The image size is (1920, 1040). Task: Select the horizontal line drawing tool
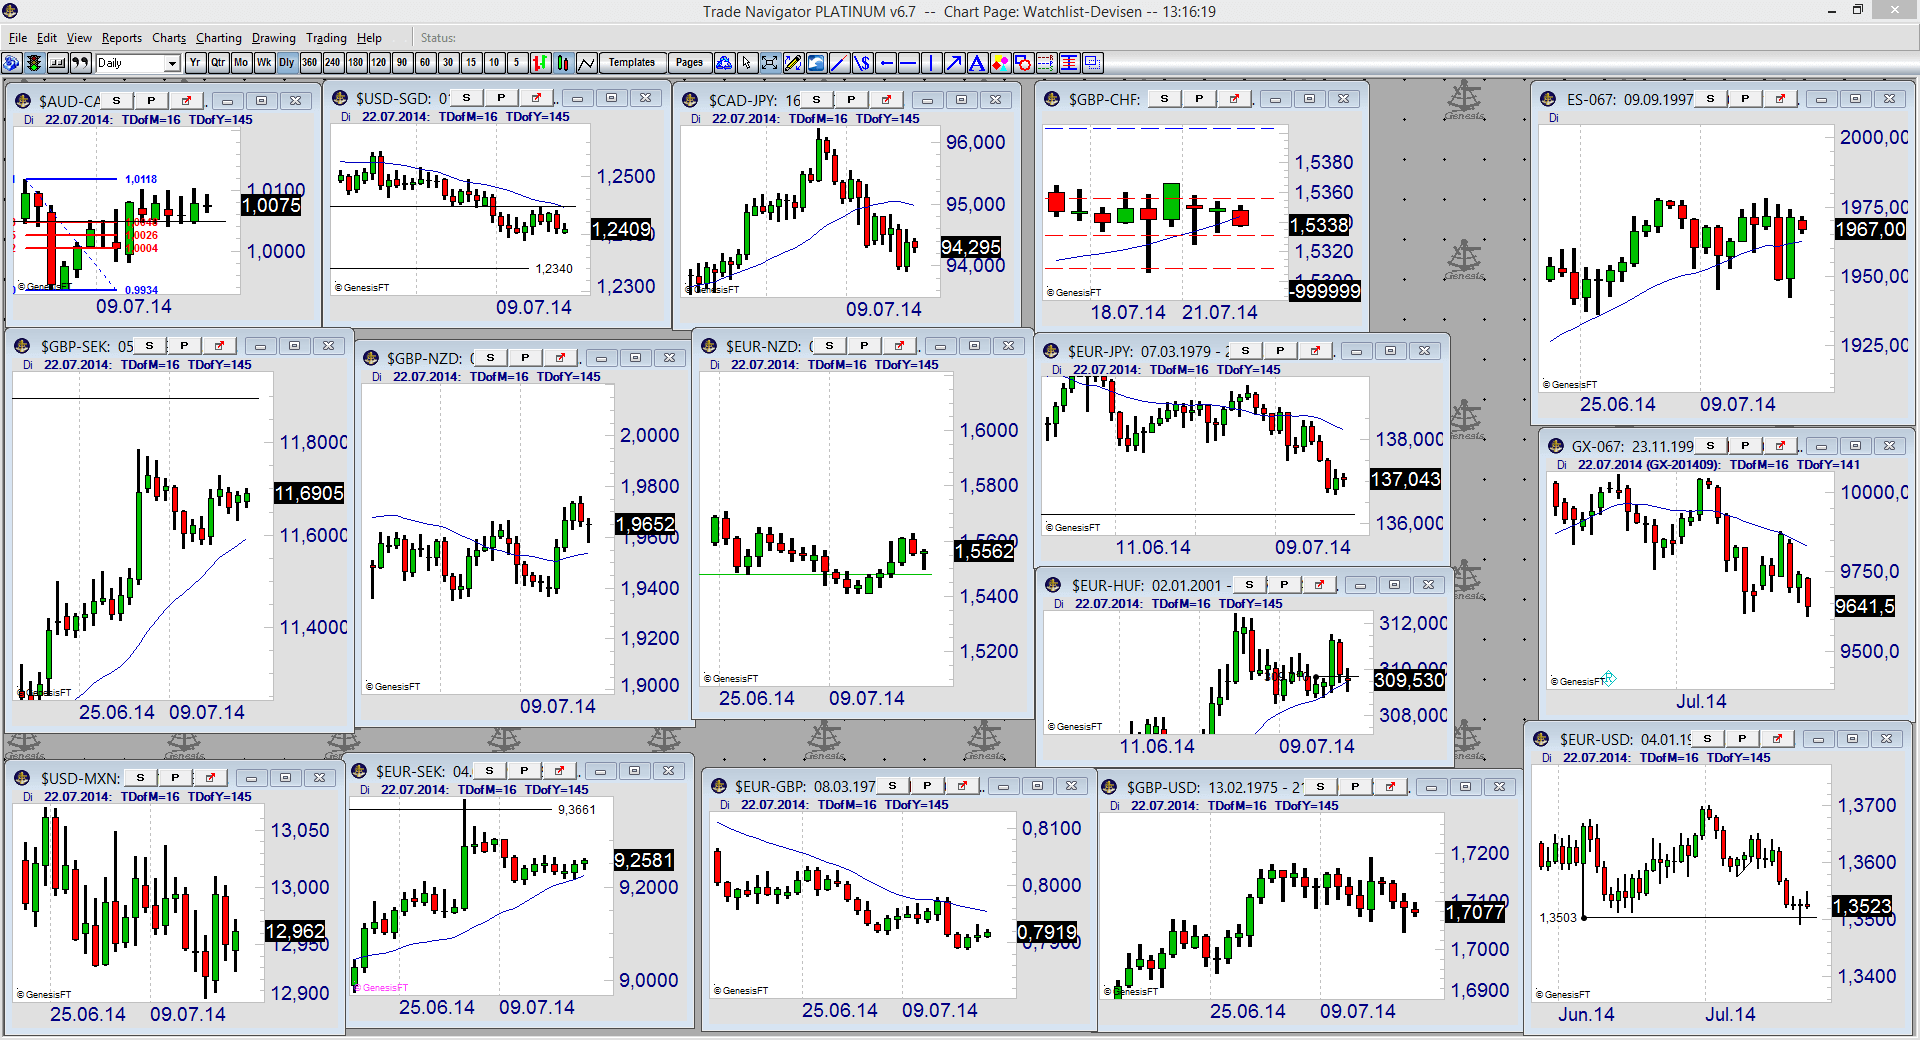(x=908, y=63)
